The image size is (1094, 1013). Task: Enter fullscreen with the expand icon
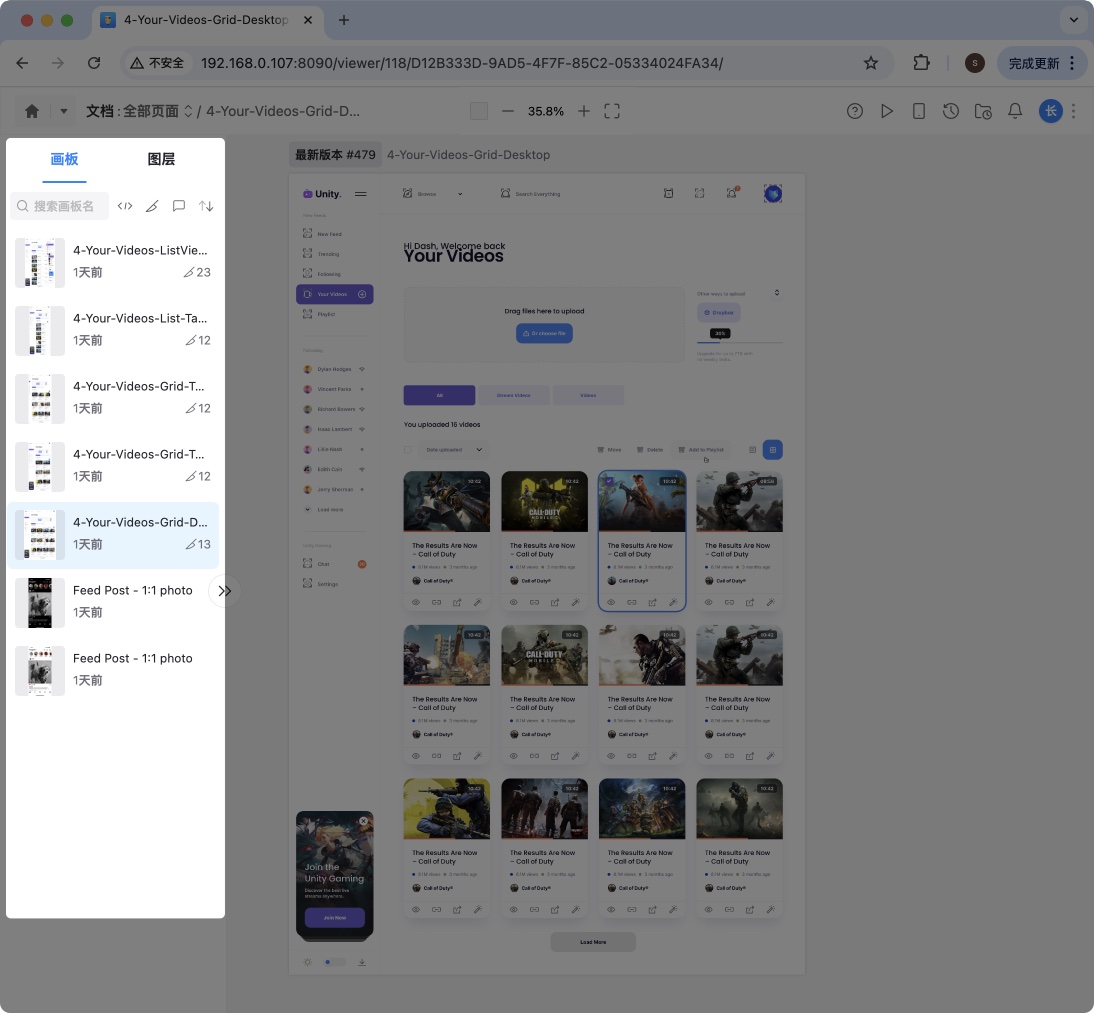point(612,111)
